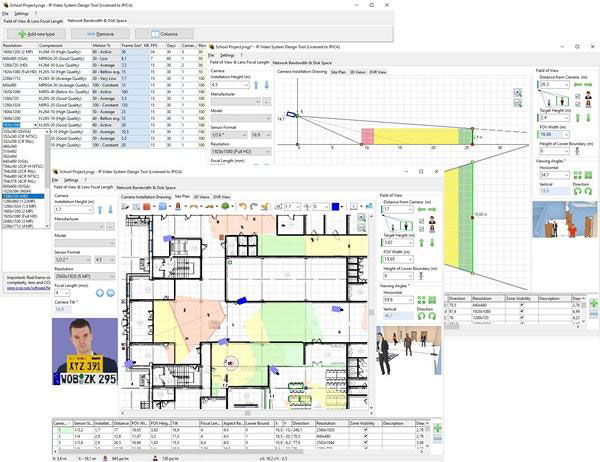Click the green tree icon in Site Plan toolbar

pos(226,206)
